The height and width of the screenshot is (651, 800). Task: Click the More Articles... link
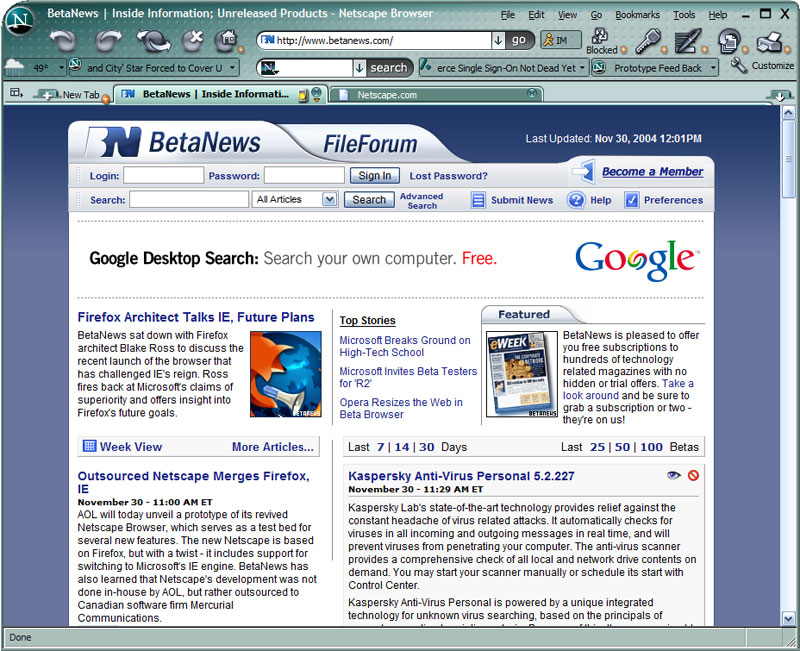coord(272,446)
